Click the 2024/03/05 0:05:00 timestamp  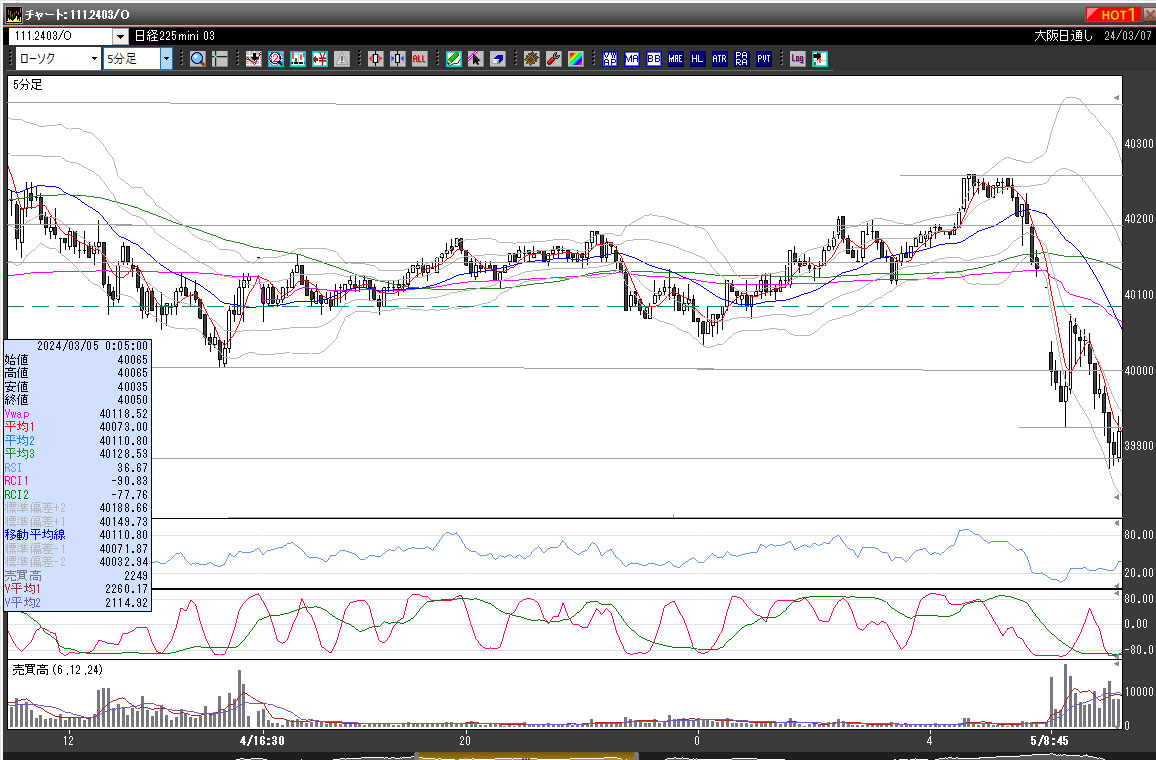coord(92,346)
